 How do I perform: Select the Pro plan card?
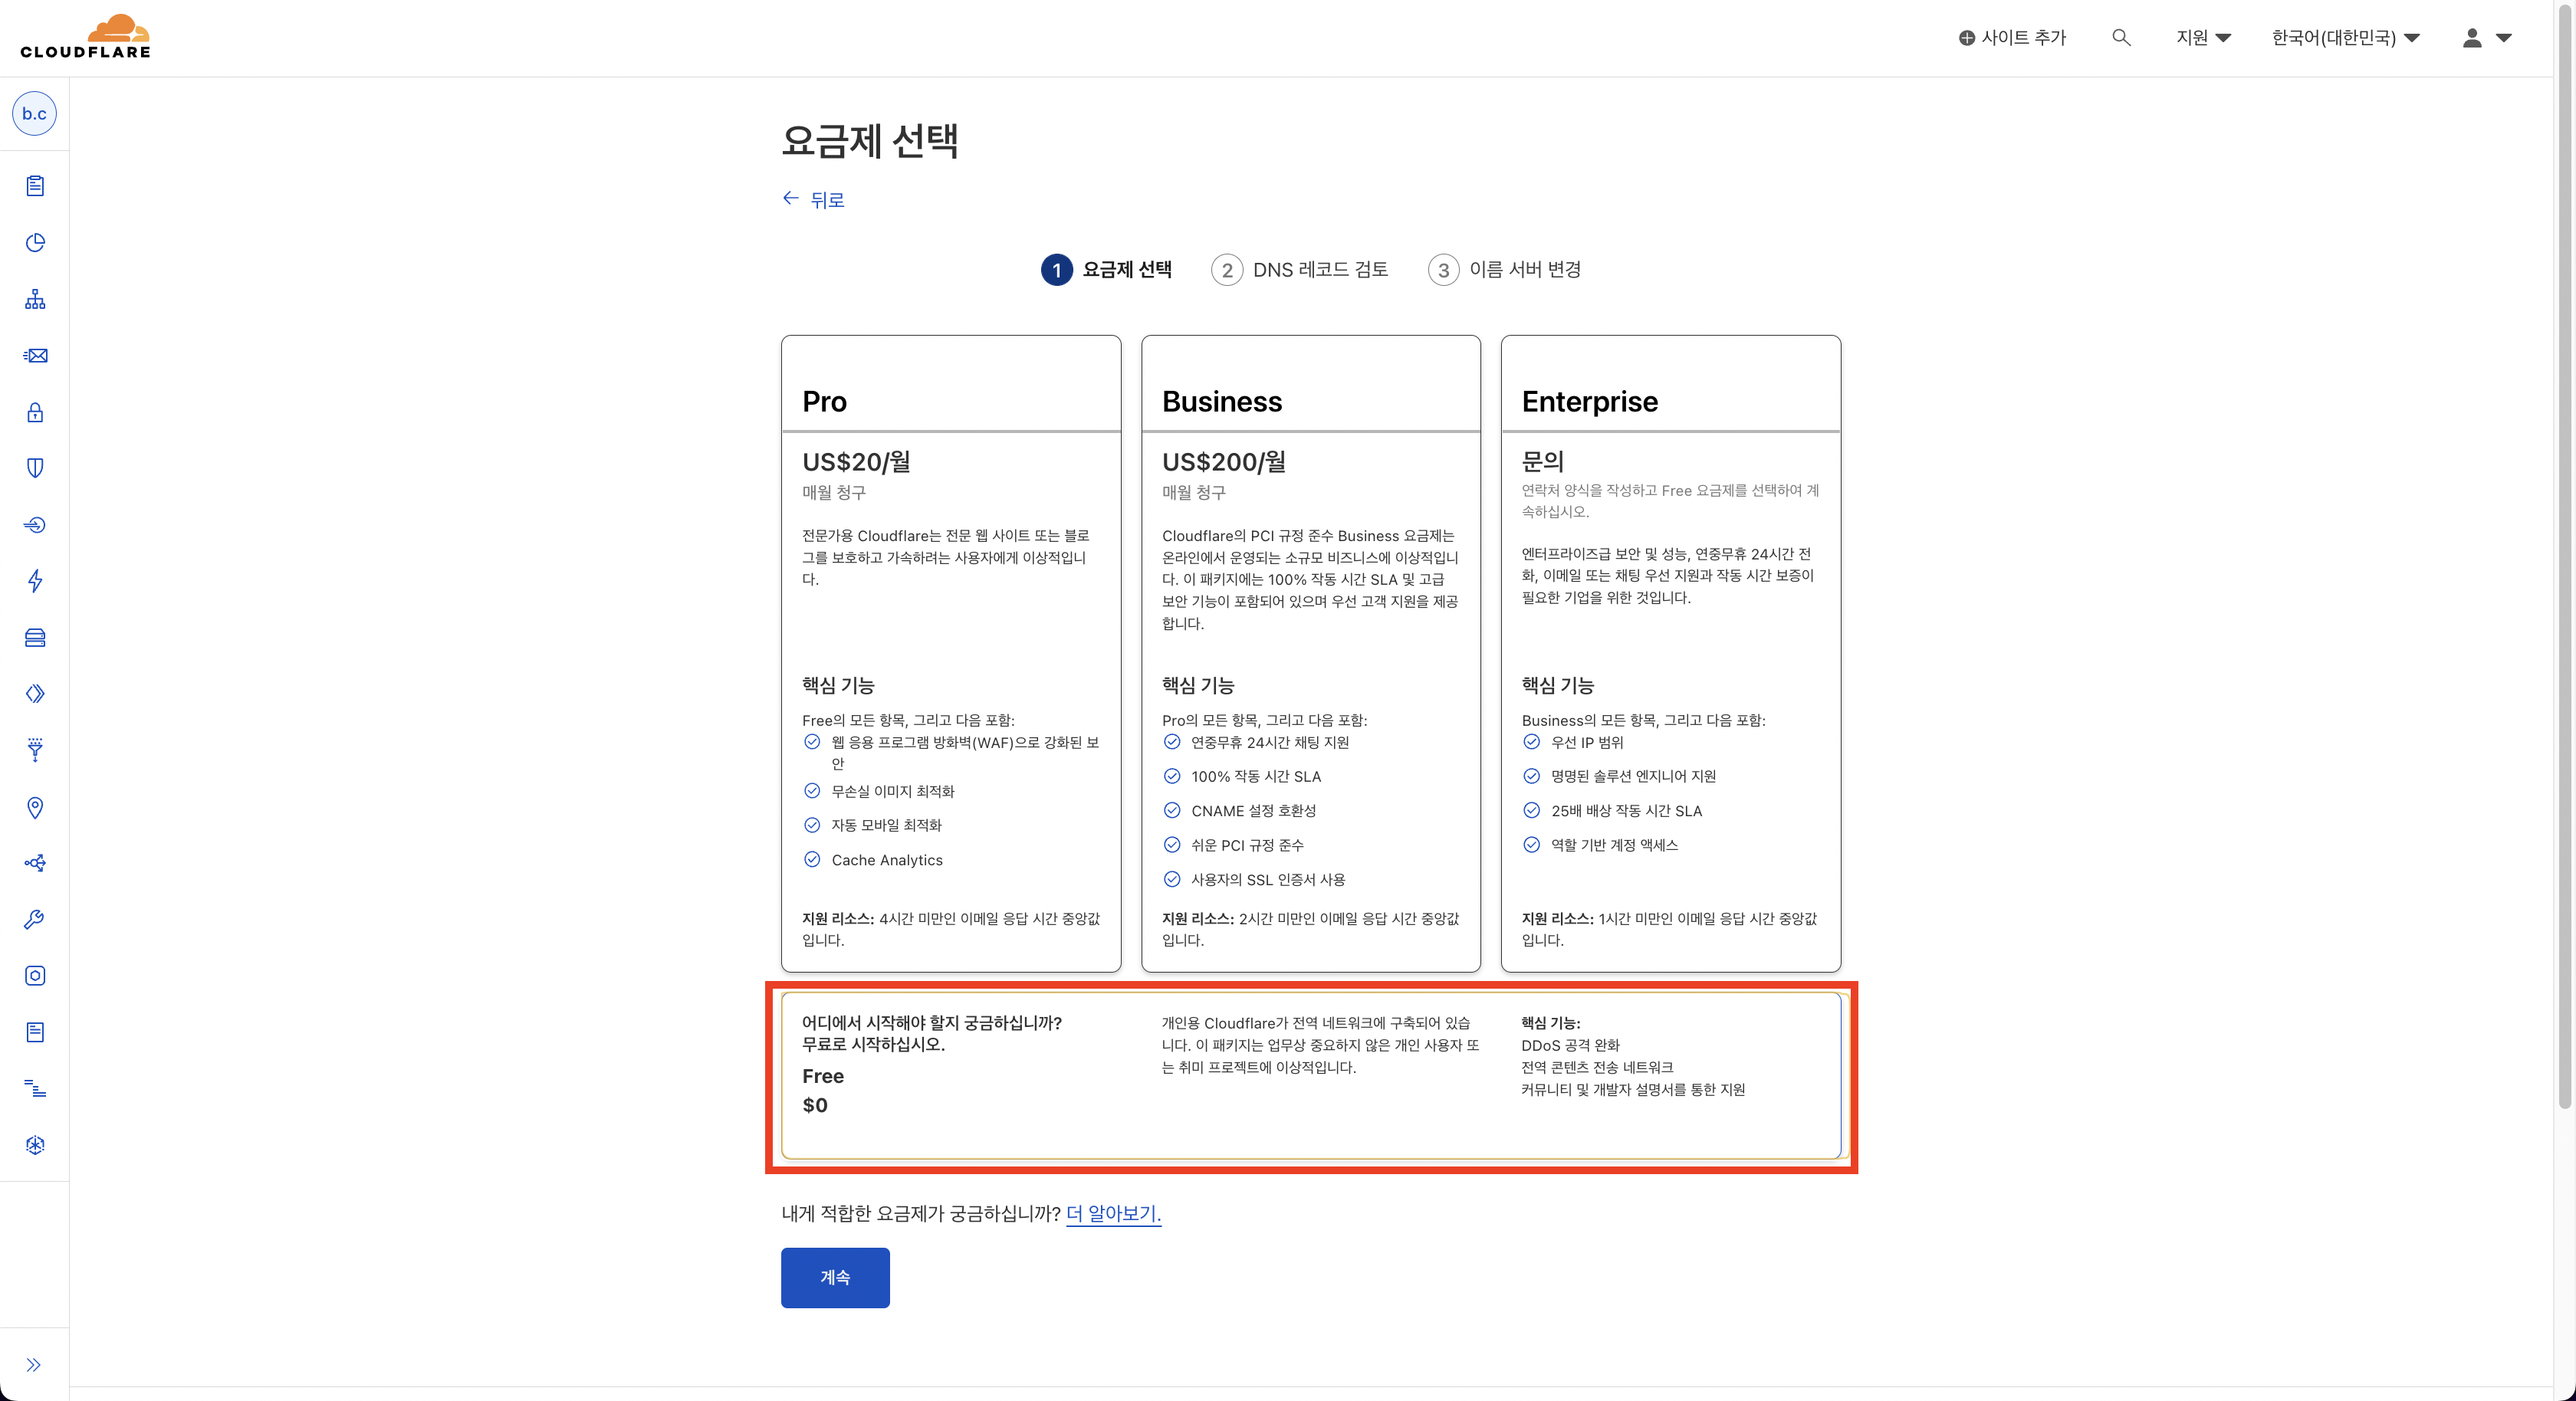tap(950, 652)
